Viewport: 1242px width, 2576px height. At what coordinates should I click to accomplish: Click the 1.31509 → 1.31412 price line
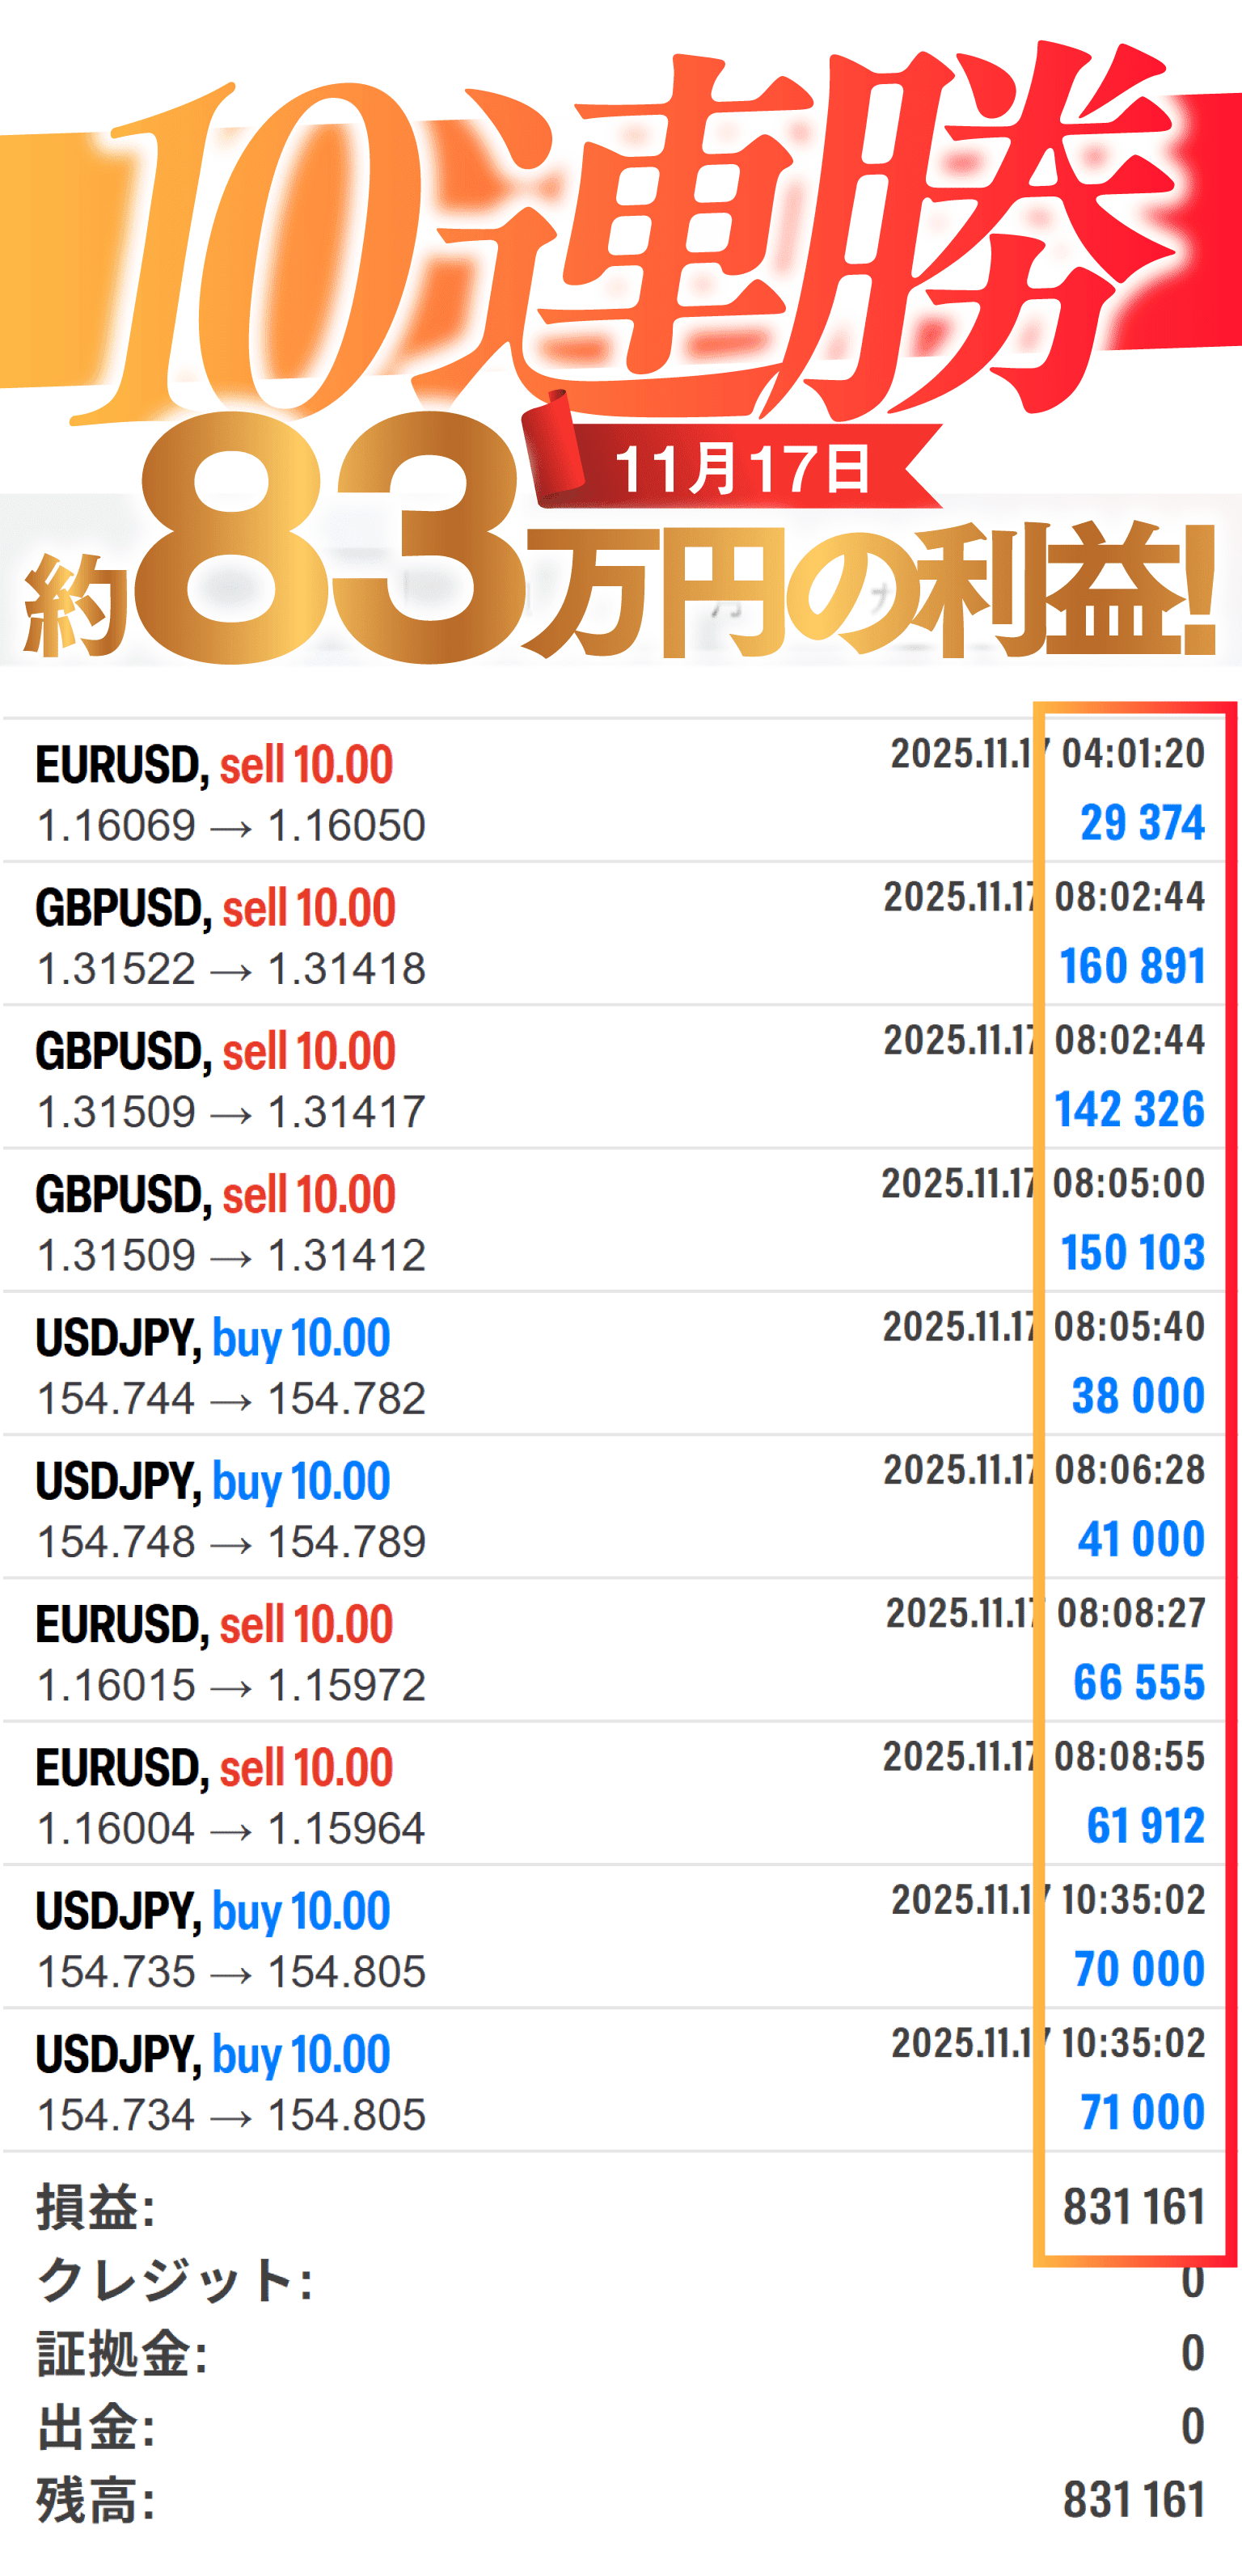231,1256
